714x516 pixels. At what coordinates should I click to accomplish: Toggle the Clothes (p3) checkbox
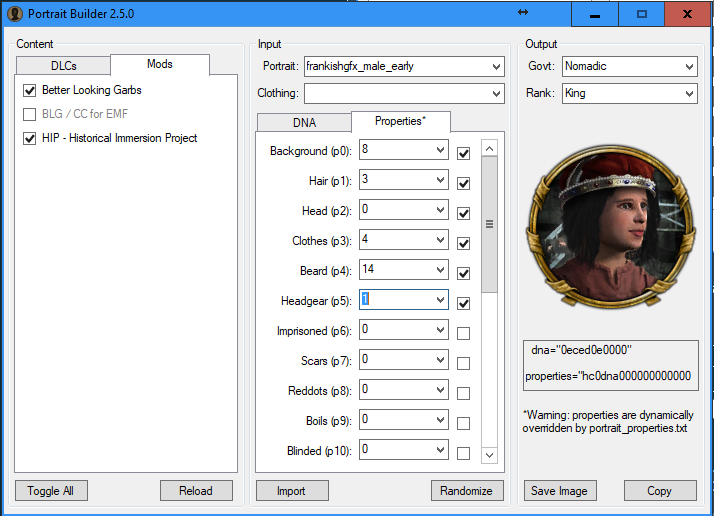pos(464,244)
